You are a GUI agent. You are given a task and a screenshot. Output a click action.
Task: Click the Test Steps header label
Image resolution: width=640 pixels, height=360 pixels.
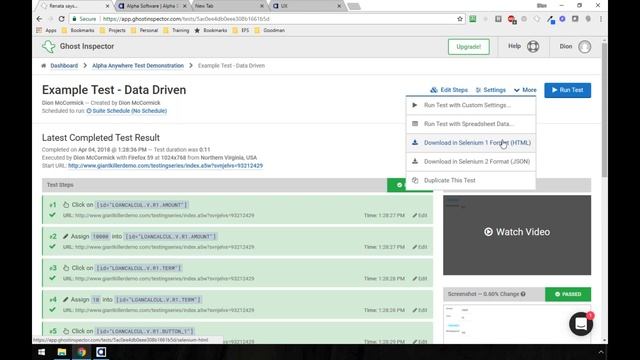coord(60,185)
